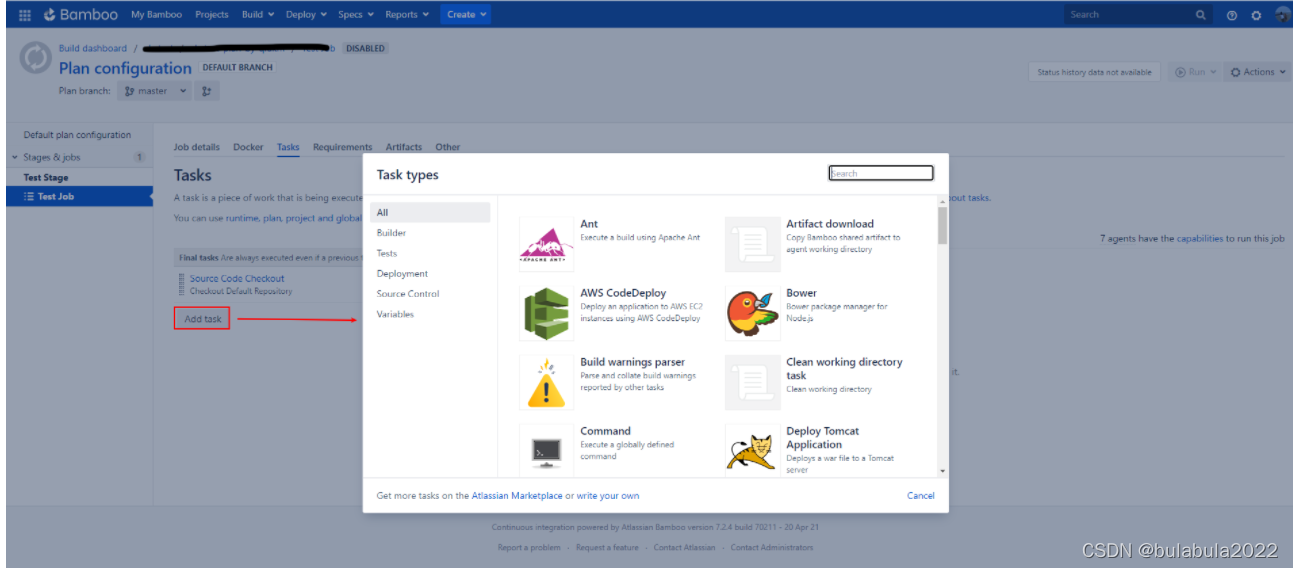Select the Build warnings parser icon
1293x568 pixels.
tap(546, 382)
